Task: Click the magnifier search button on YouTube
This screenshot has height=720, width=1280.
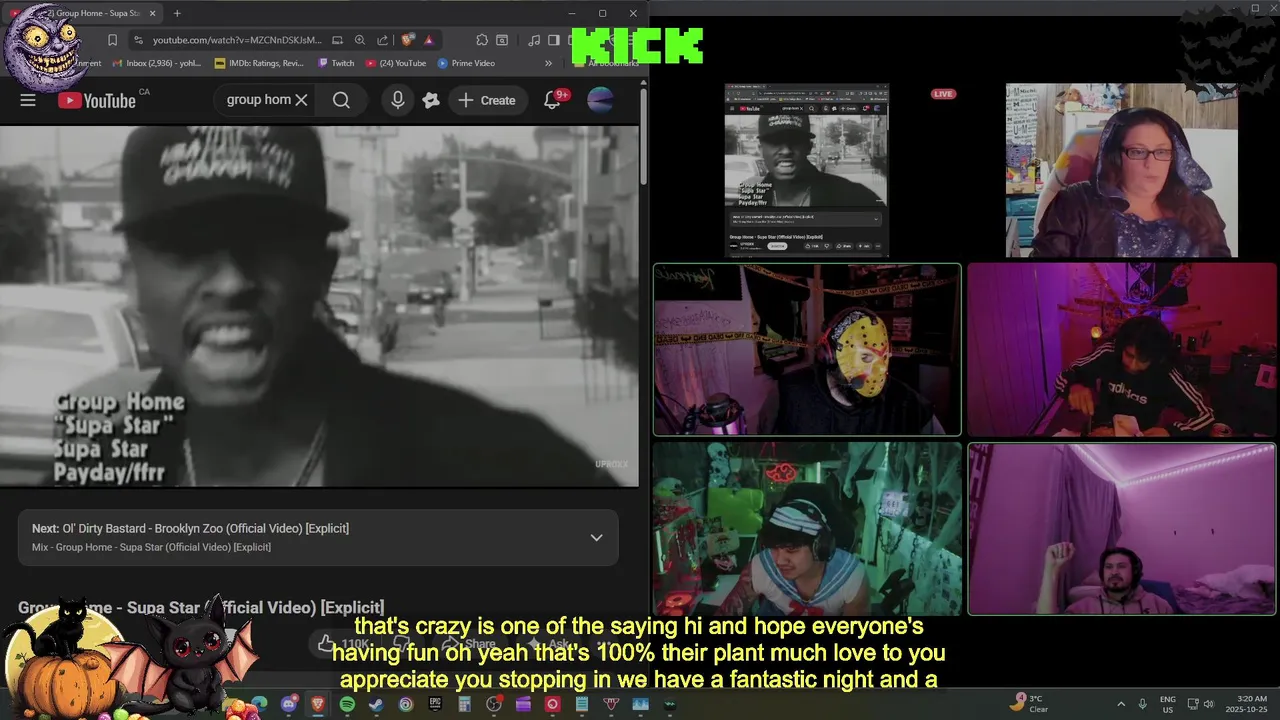Action: point(341,100)
